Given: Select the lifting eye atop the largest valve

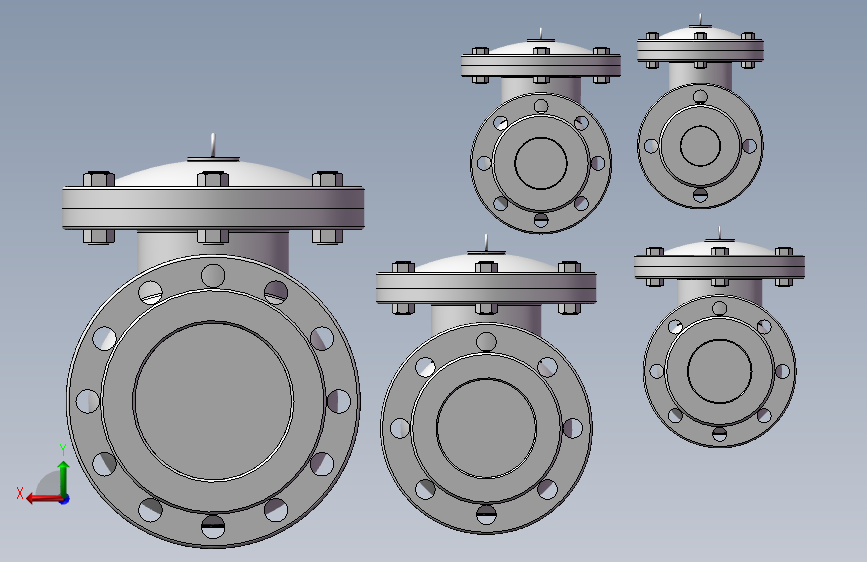Looking at the screenshot, I should pyautogui.click(x=213, y=145).
